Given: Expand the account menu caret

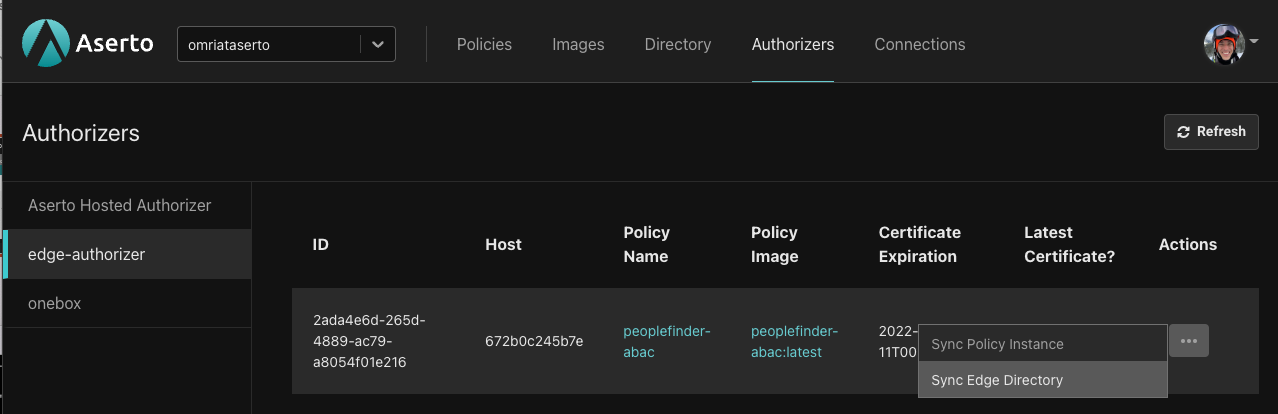Looking at the screenshot, I should (x=1254, y=42).
